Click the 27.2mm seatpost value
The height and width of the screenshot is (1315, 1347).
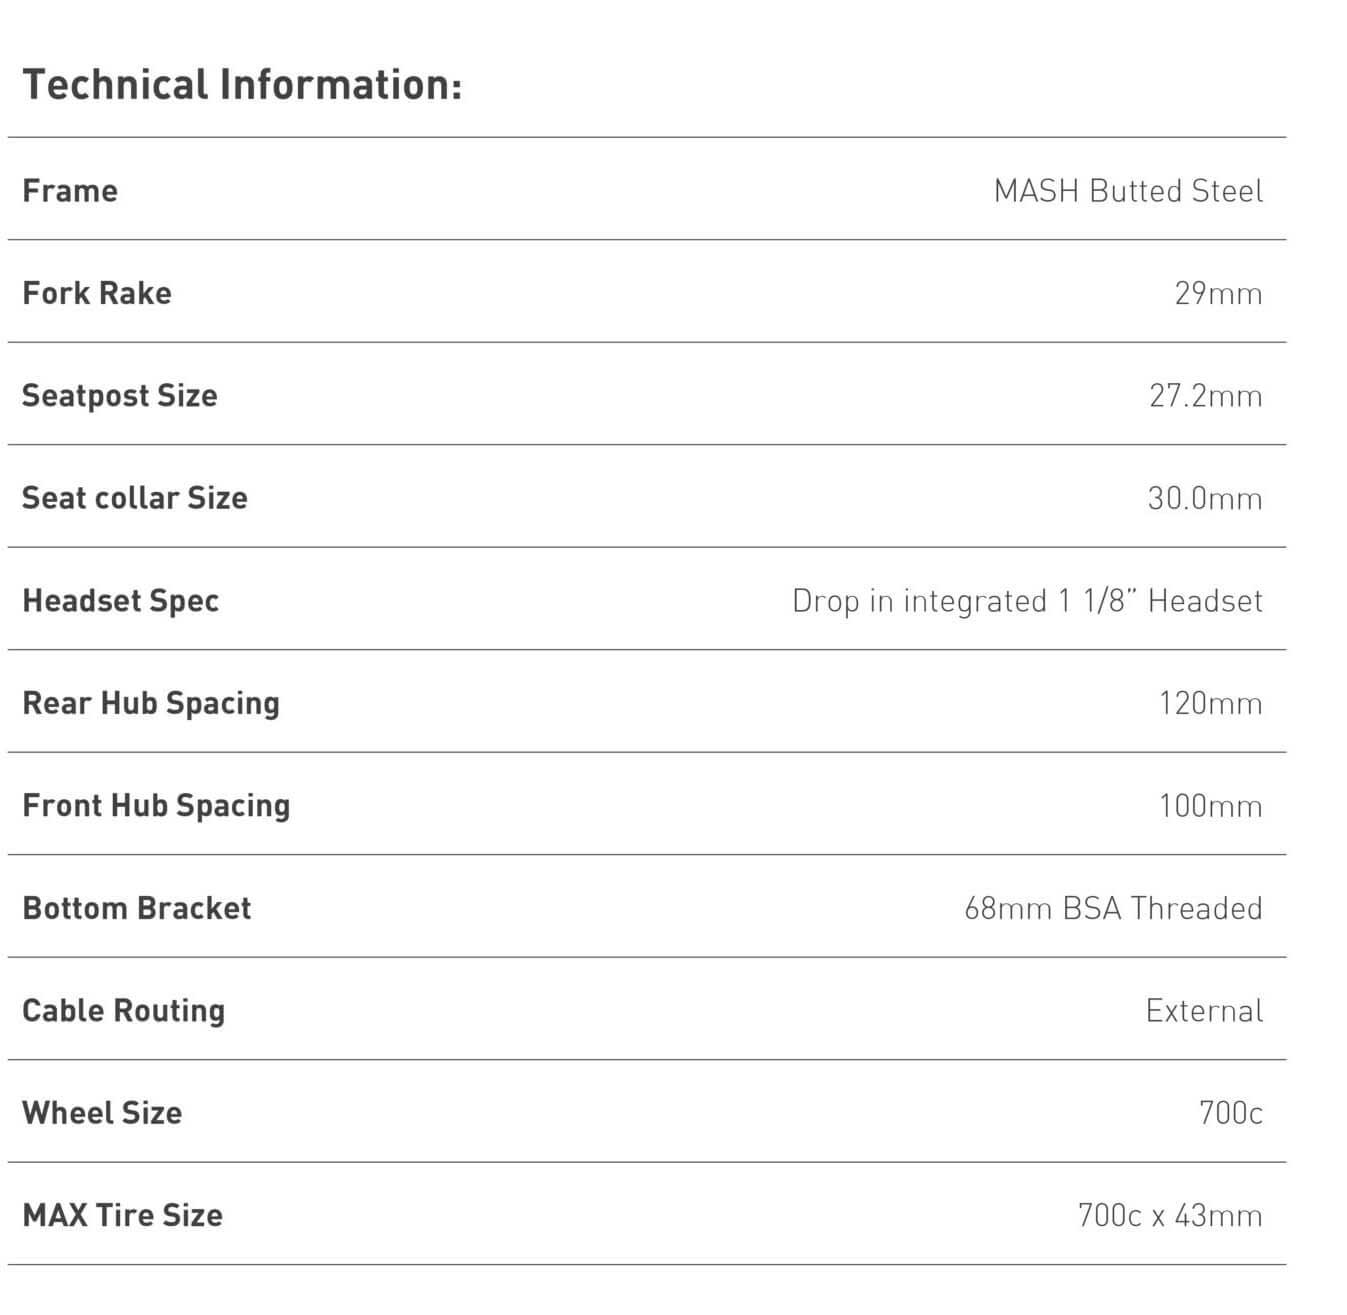(1205, 396)
